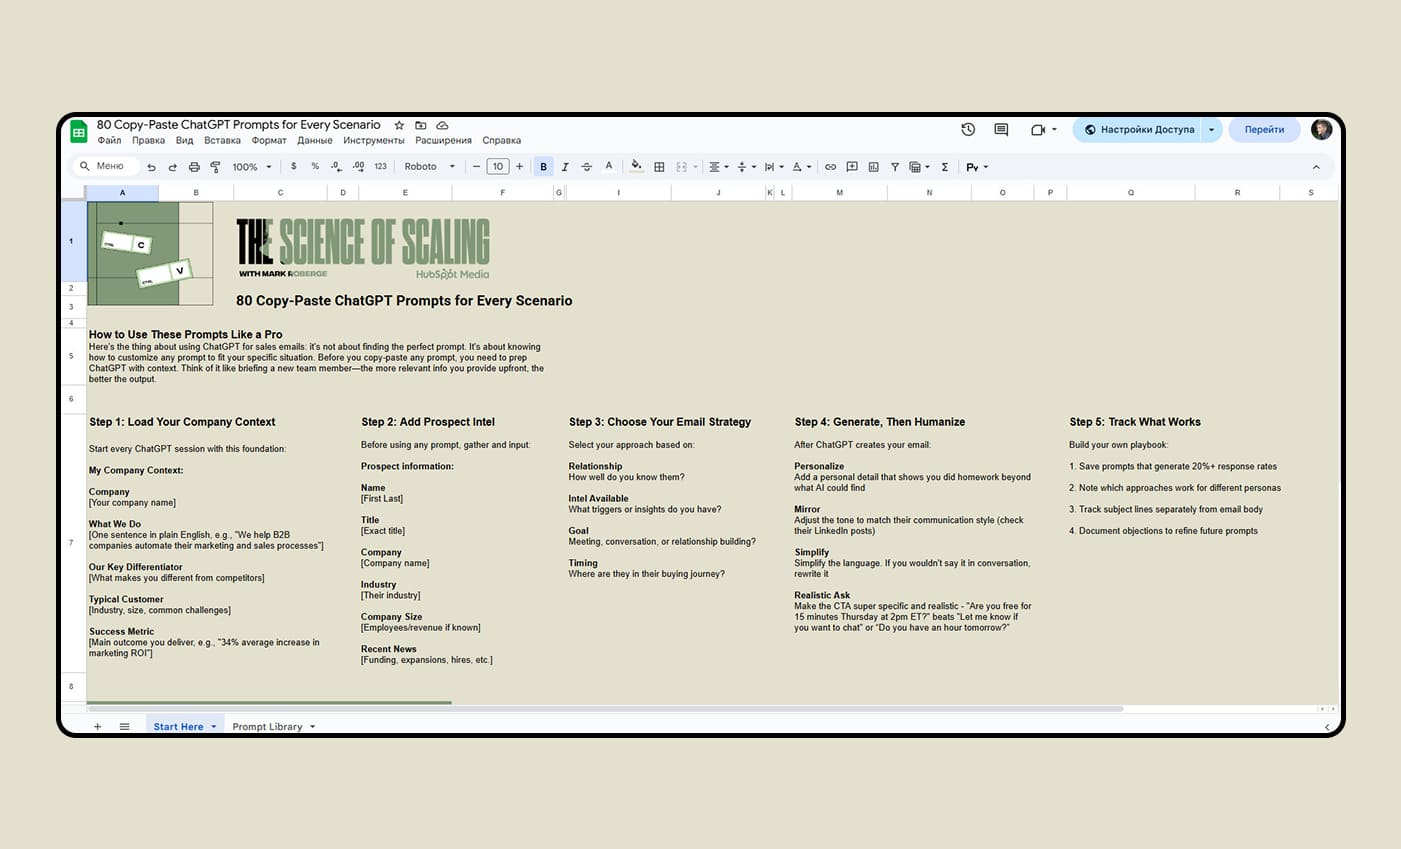1401x849 pixels.
Task: Click the font size input field
Action: click(497, 167)
